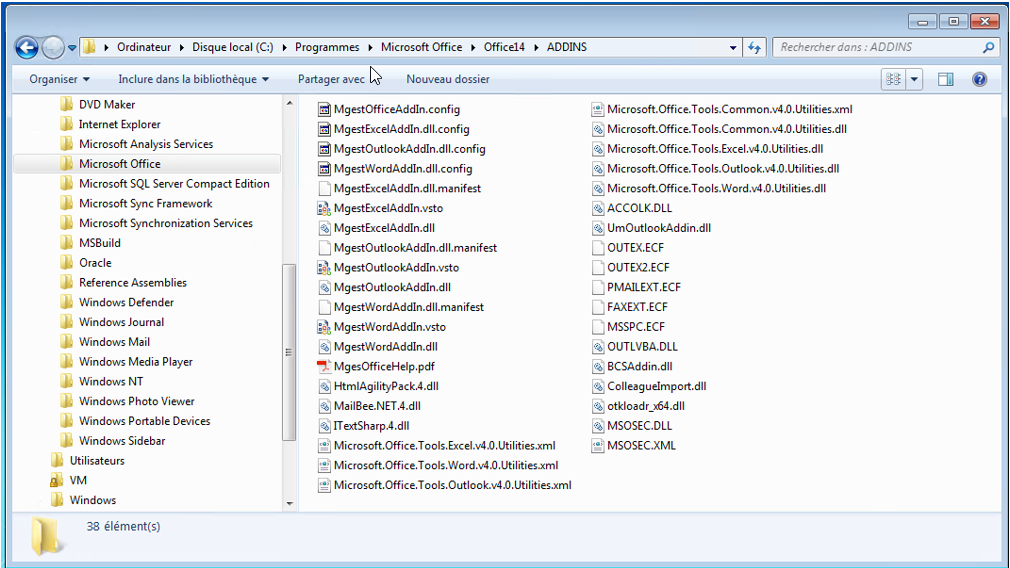Open the view options dropdown arrow
The width and height of the screenshot is (1010, 568).
pyautogui.click(x=914, y=79)
